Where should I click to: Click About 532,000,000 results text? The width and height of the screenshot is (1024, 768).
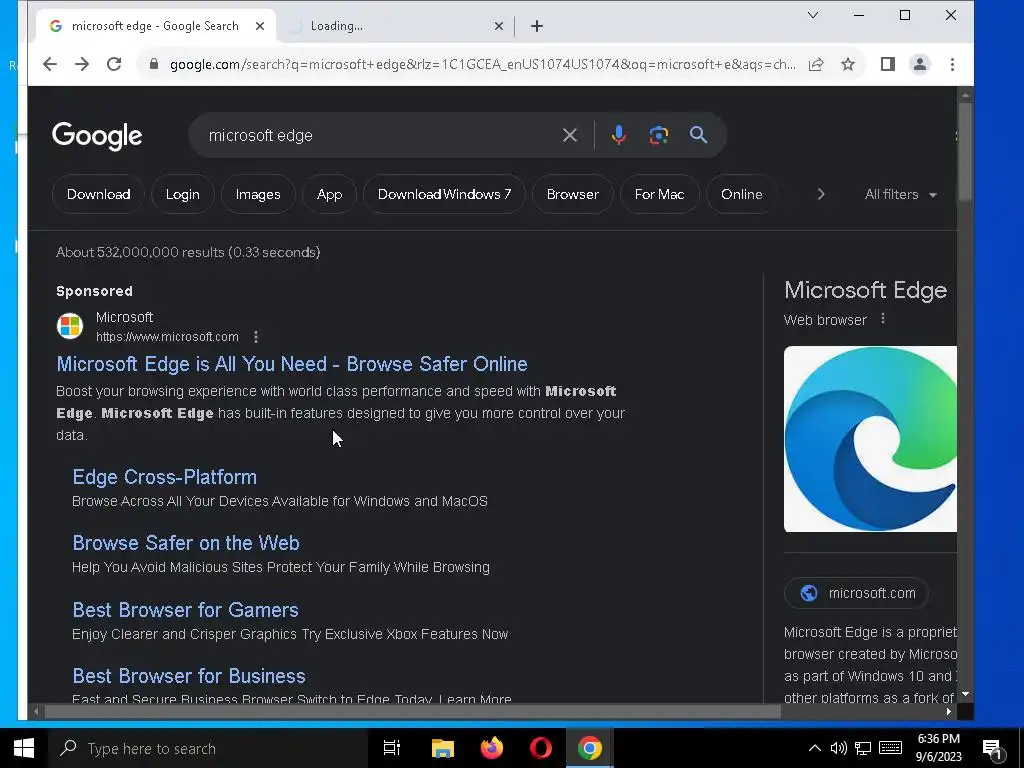pyautogui.click(x=188, y=252)
